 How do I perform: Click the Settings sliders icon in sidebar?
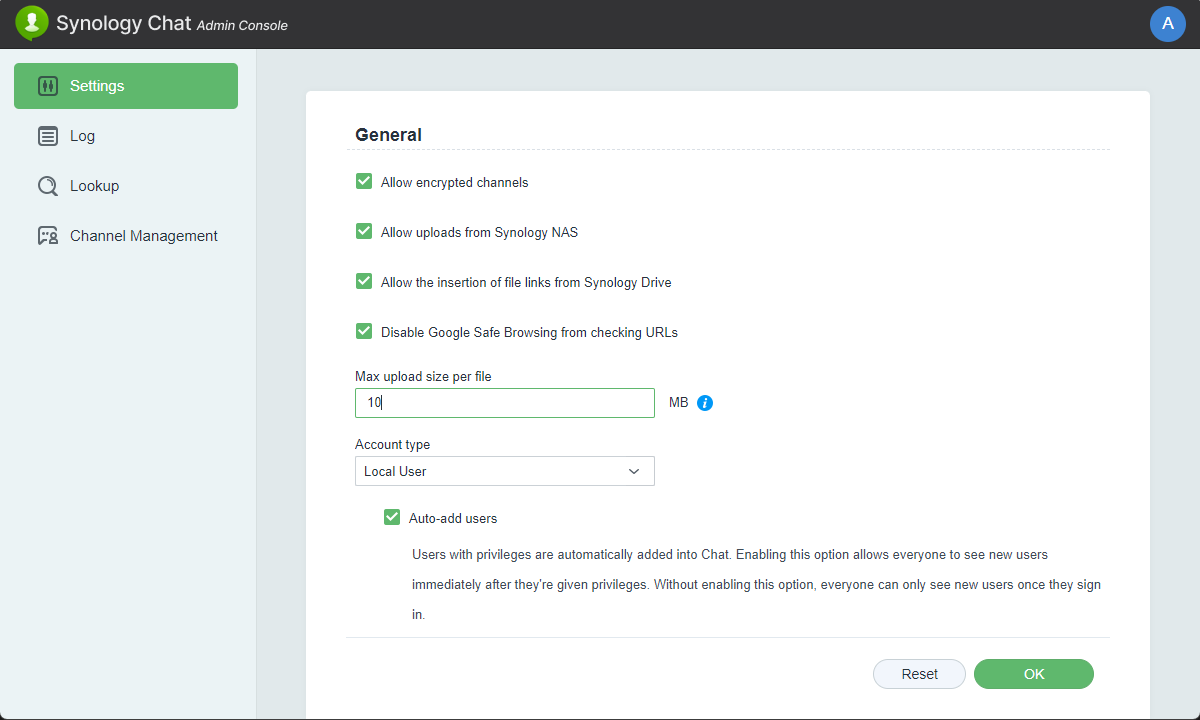47,86
